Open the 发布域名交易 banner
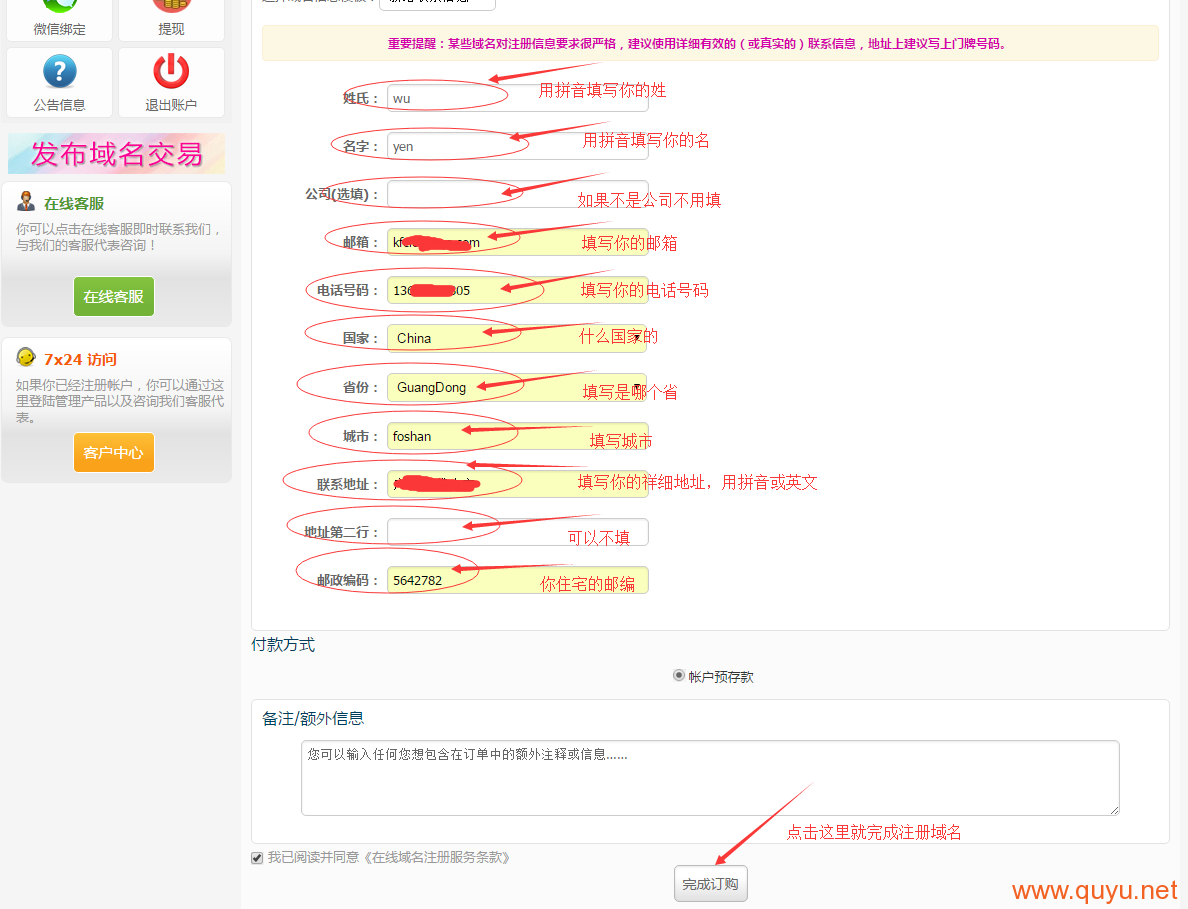 [116, 154]
